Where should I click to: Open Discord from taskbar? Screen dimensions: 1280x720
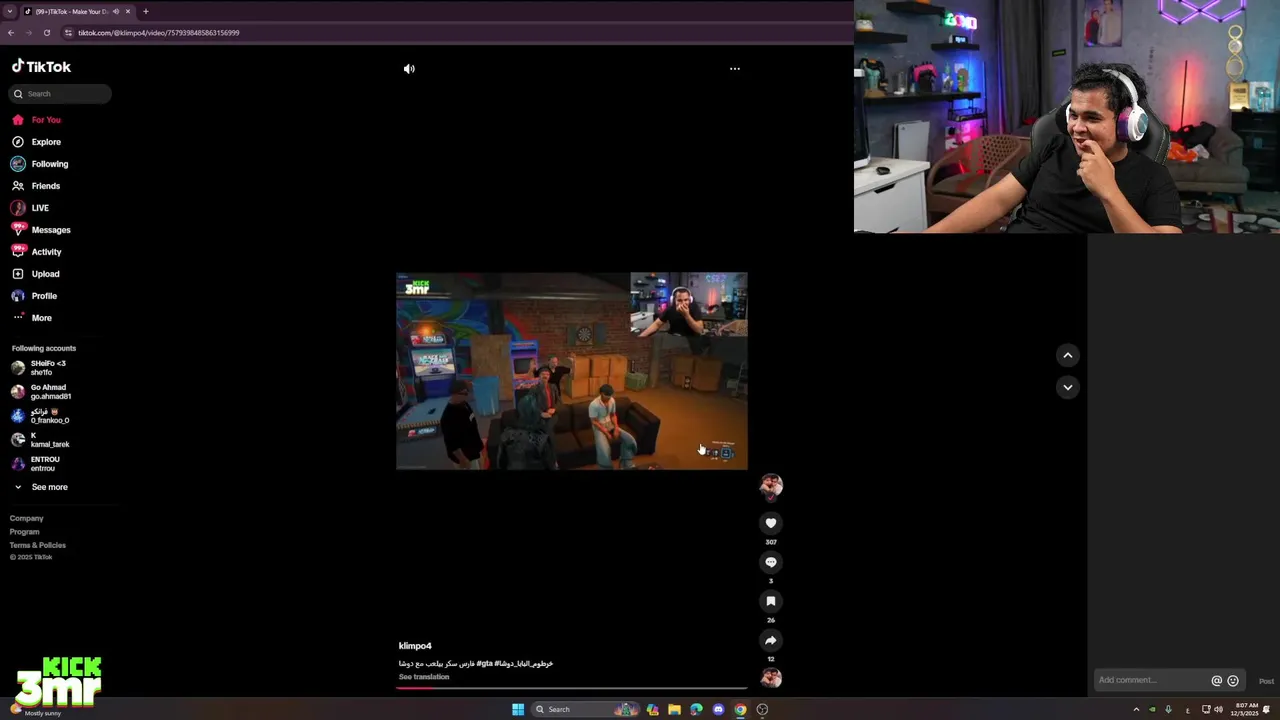point(718,709)
